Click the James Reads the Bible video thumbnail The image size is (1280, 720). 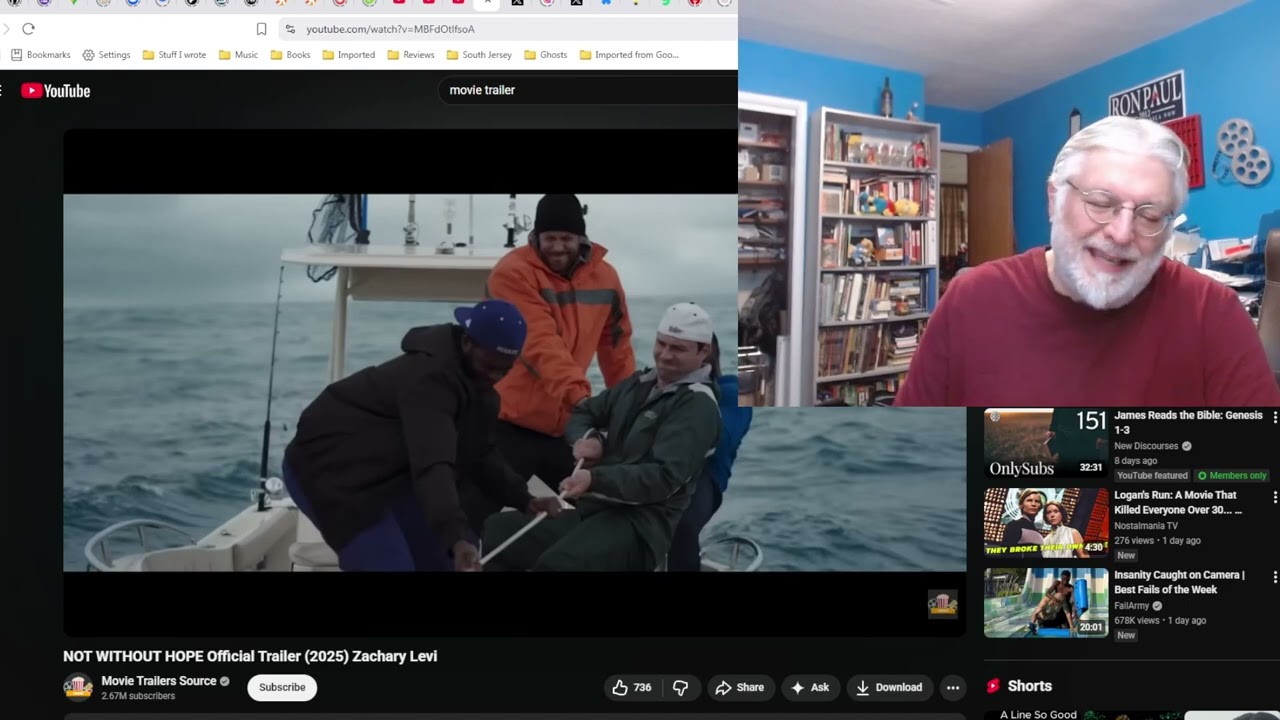(1046, 443)
